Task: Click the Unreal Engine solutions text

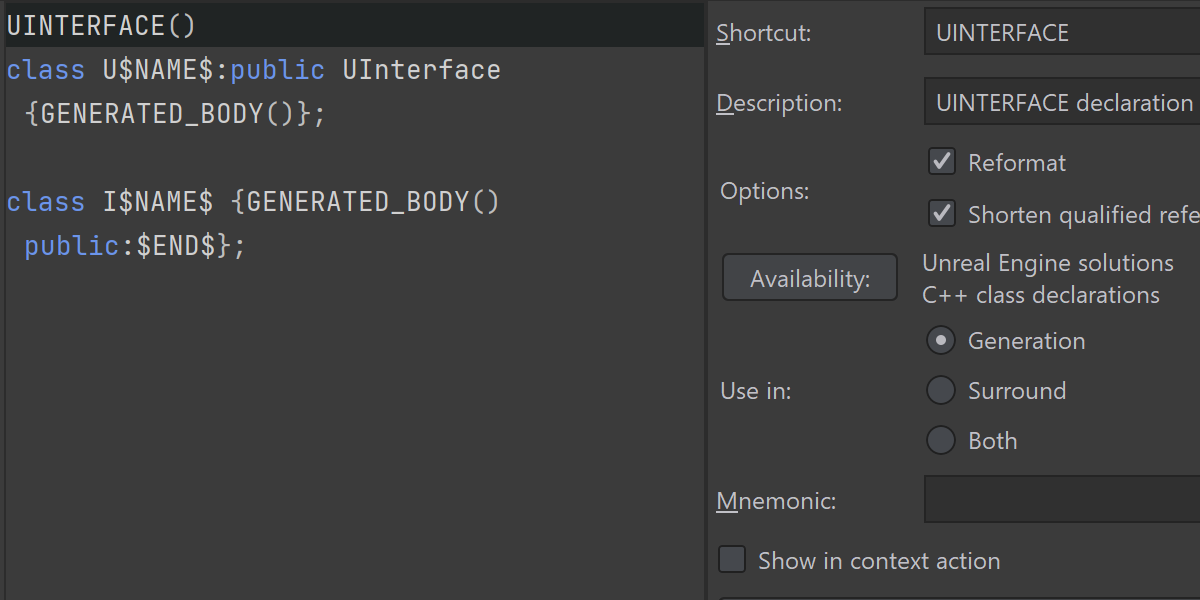Action: [1047, 263]
